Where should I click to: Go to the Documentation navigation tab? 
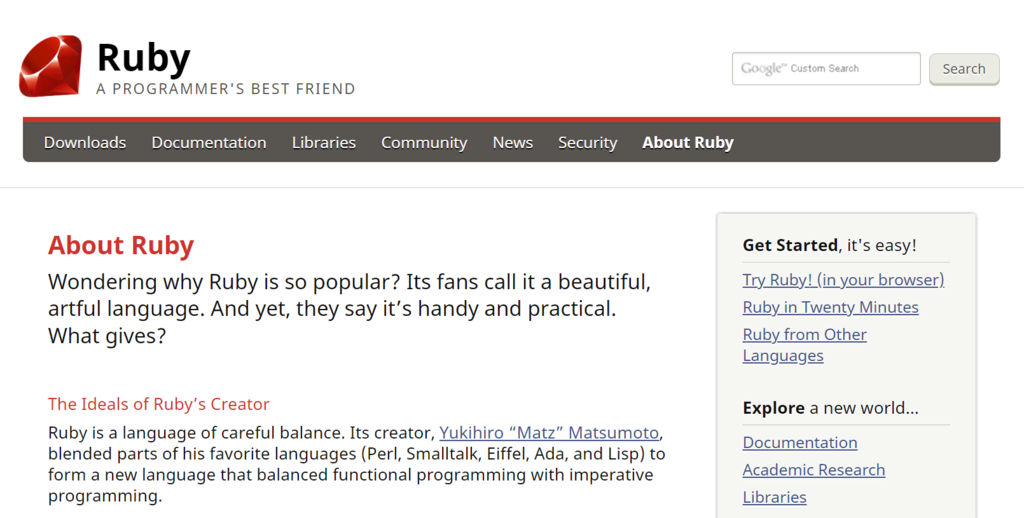click(209, 142)
